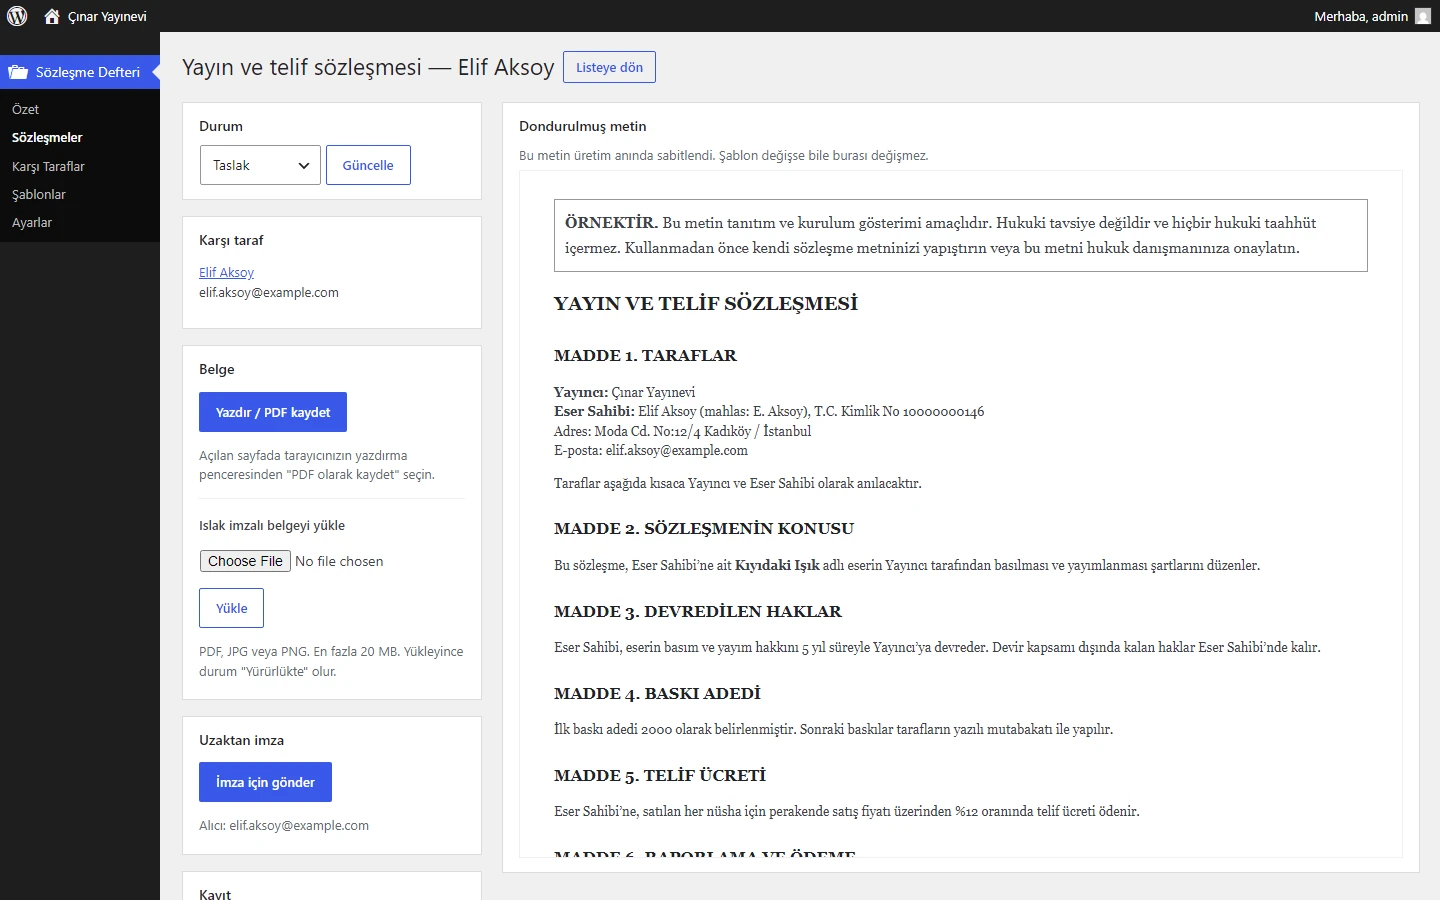Click the elif.aksoy@example.com text under Karşı taraf
Screen dimensions: 1440x900
[269, 292]
